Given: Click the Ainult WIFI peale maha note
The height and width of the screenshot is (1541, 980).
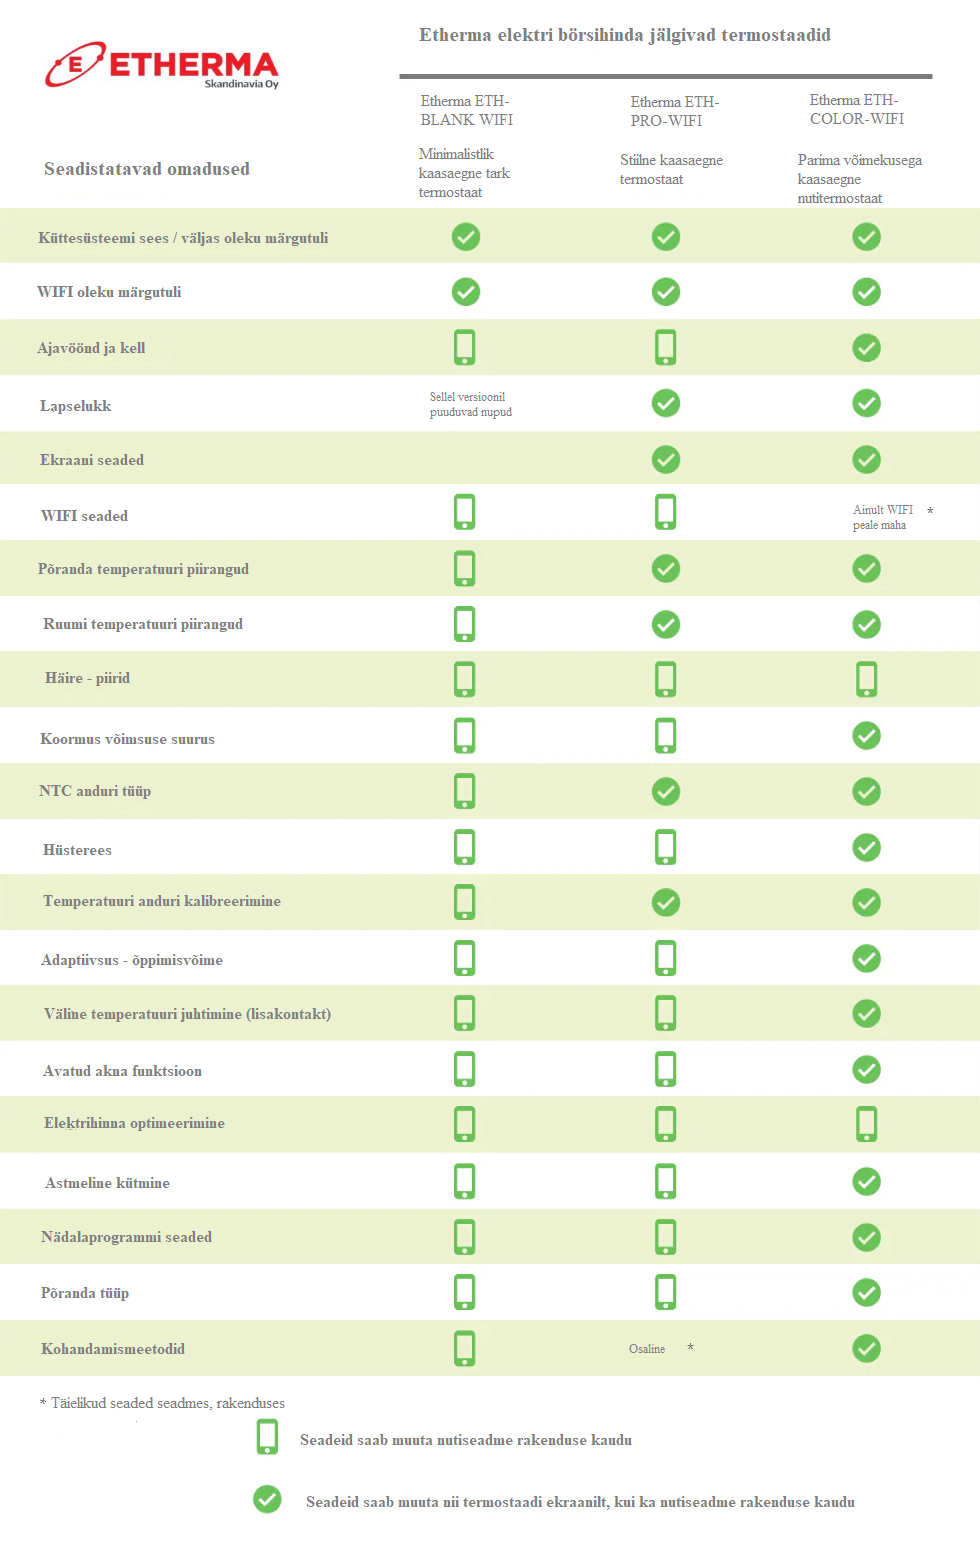Looking at the screenshot, I should pyautogui.click(x=883, y=517).
